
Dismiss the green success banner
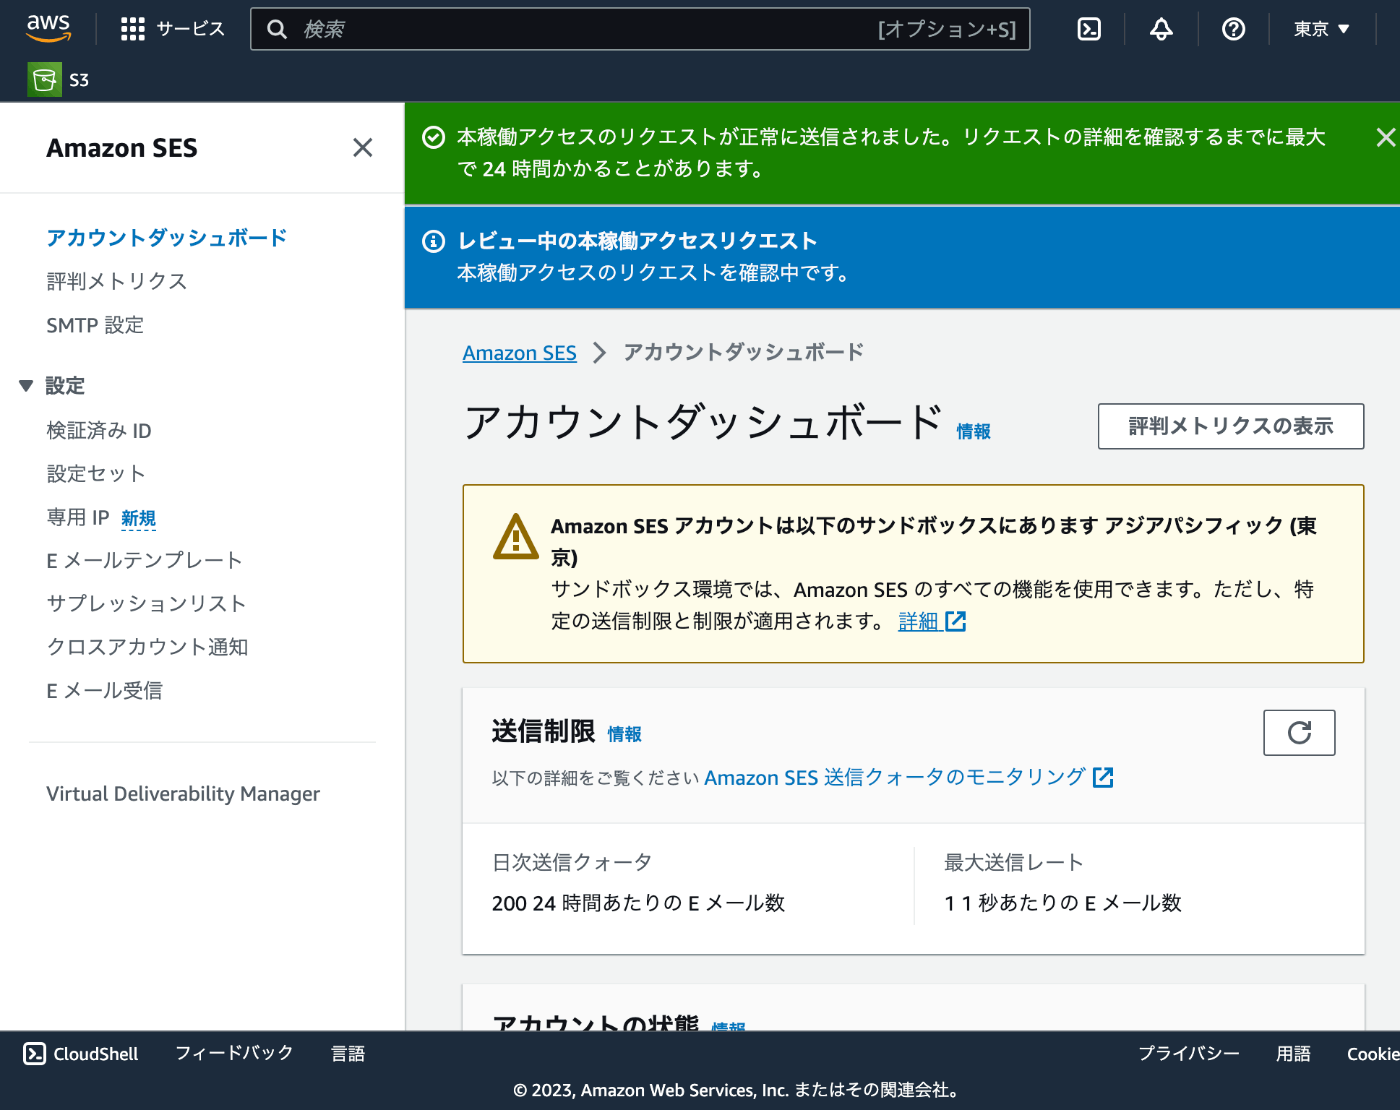coord(1385,138)
